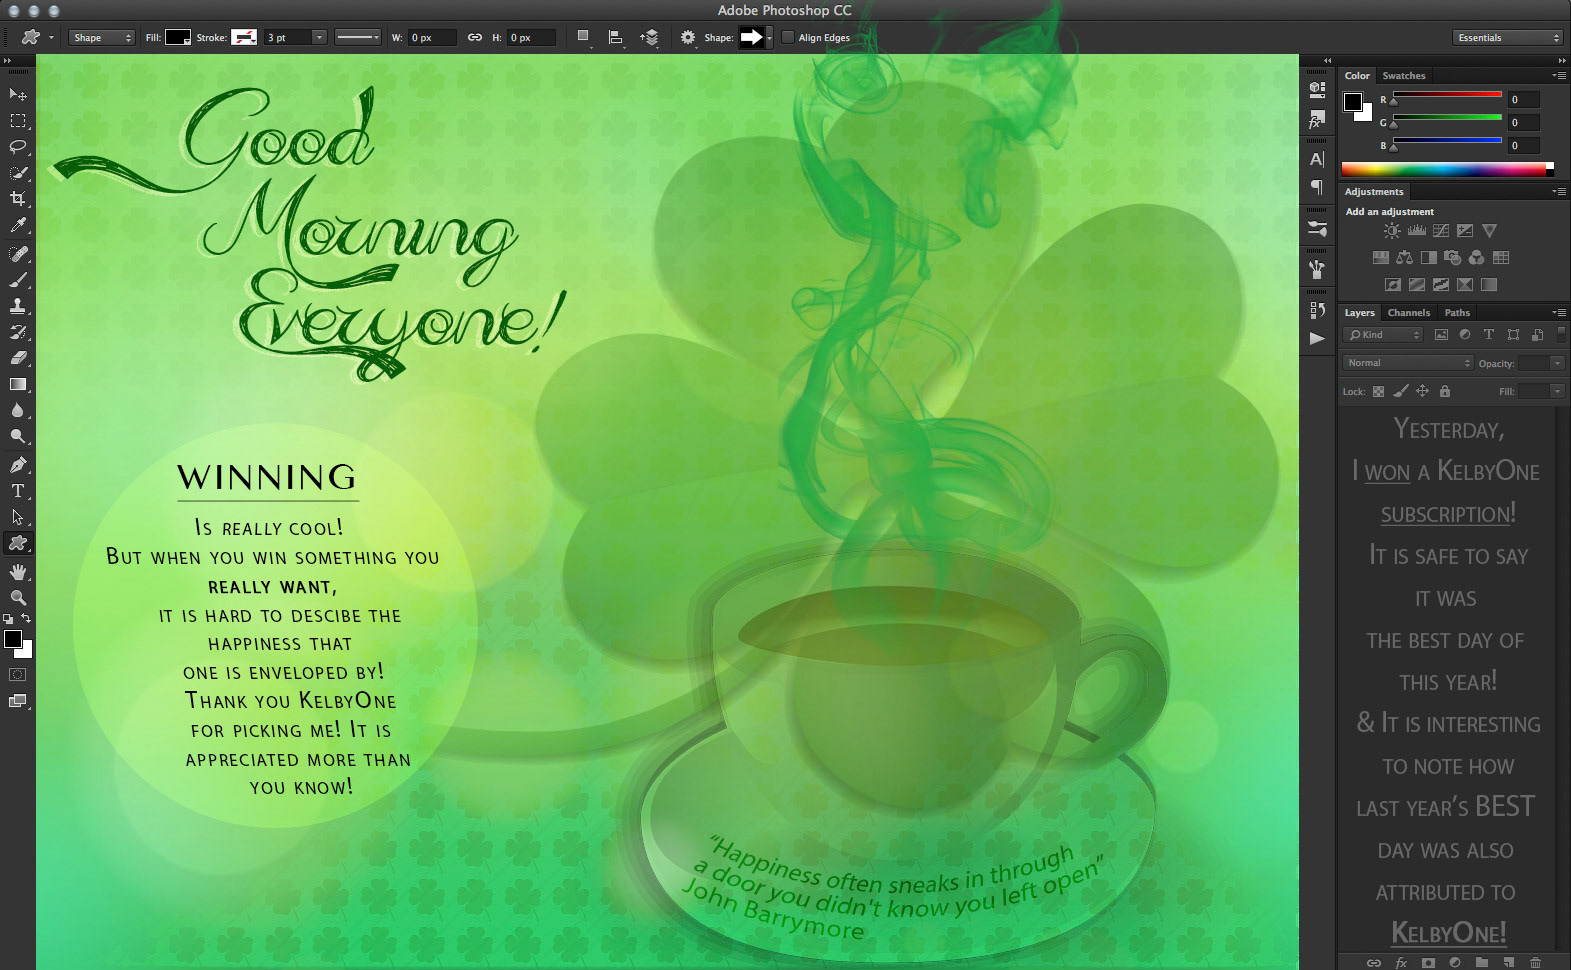Toggle pixel layer filter in Layers panel
1571x970 pixels.
[x=1441, y=335]
